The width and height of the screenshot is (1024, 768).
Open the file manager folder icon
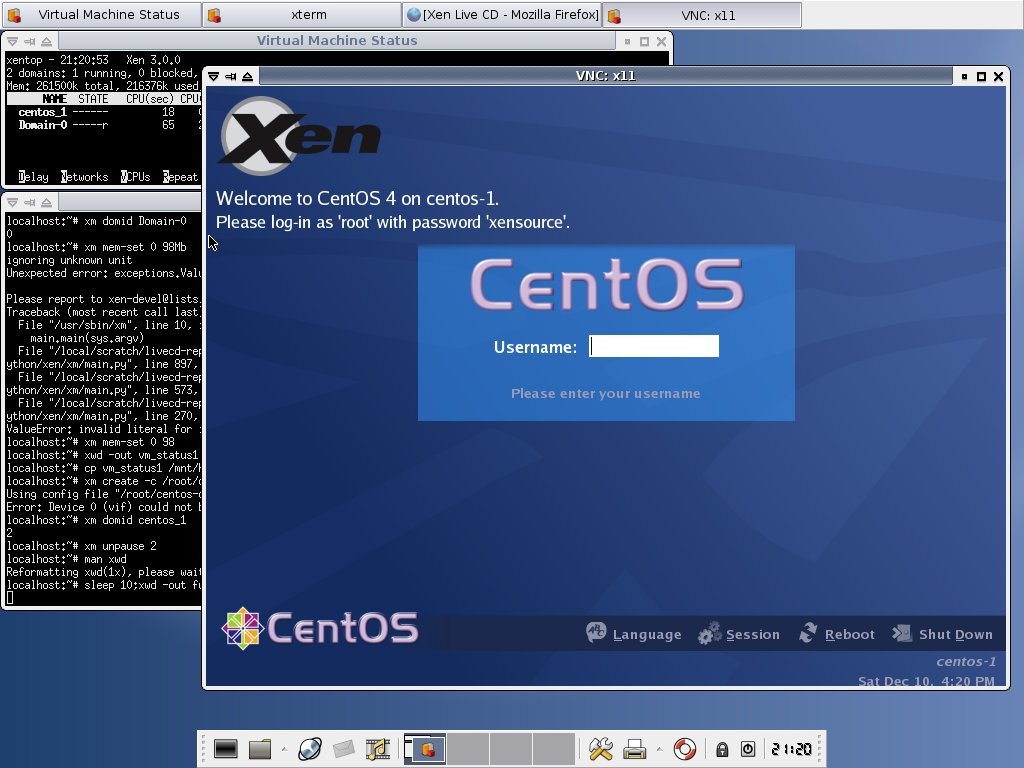pyautogui.click(x=261, y=748)
